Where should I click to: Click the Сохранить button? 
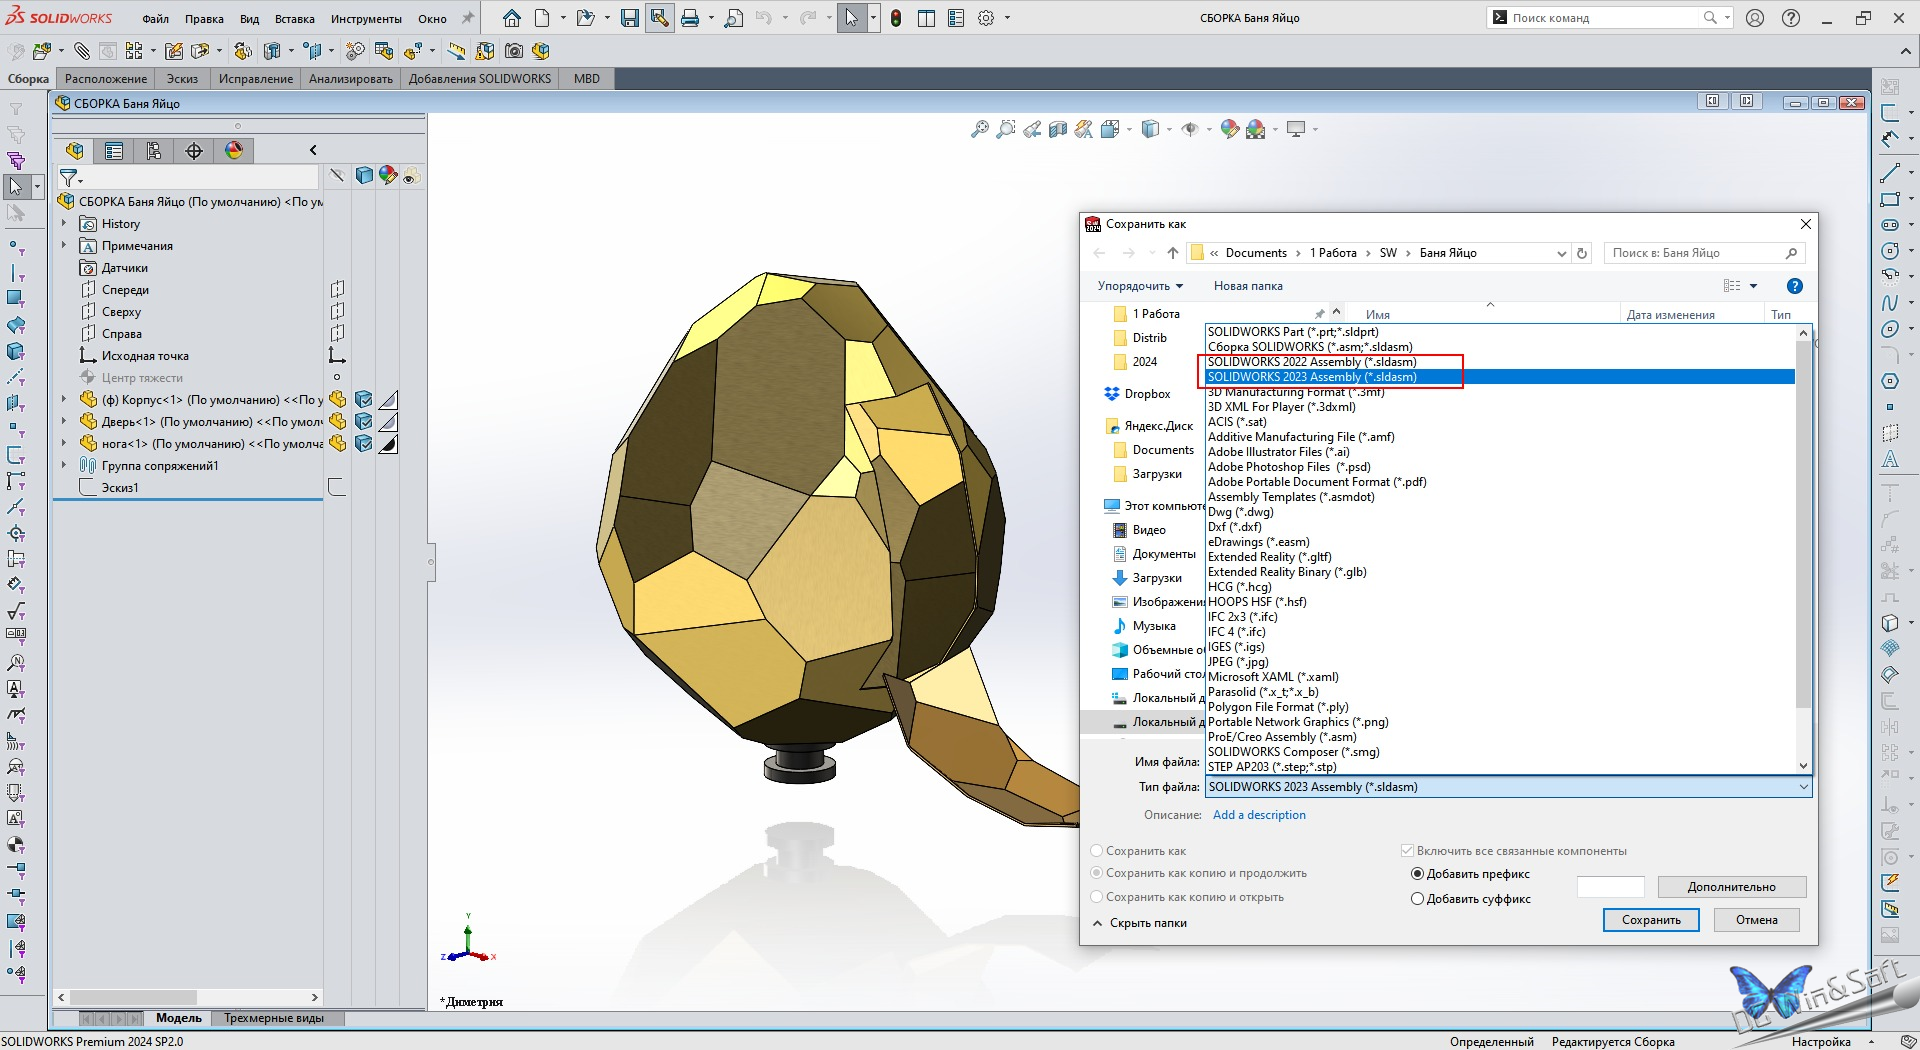coord(1651,920)
